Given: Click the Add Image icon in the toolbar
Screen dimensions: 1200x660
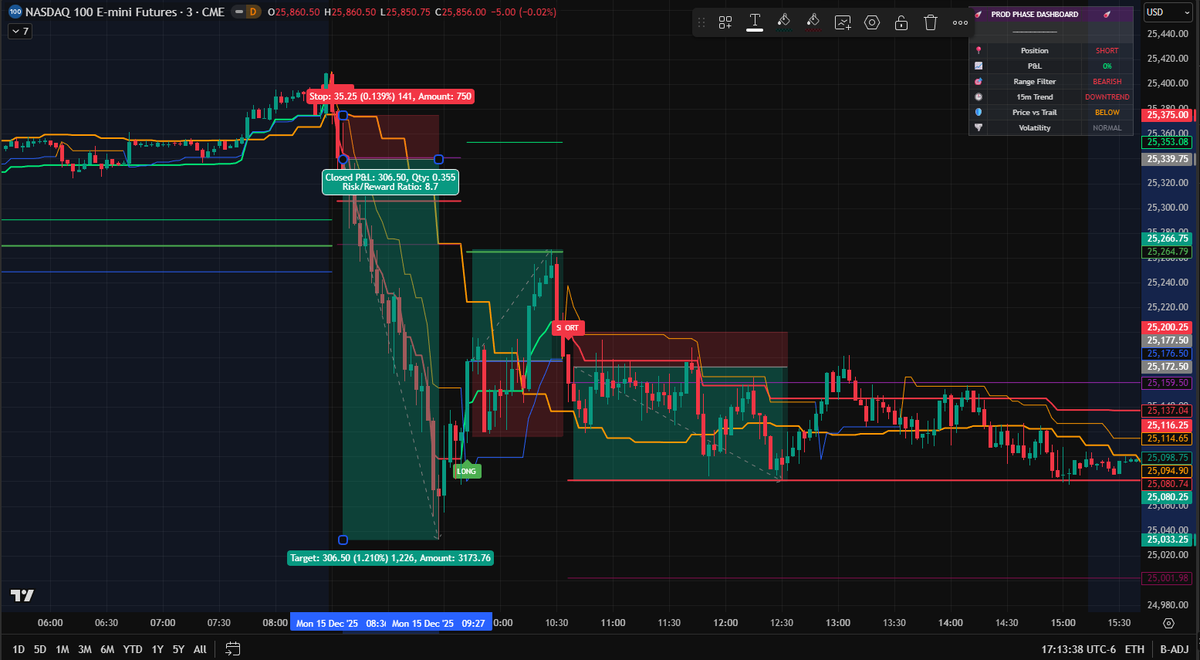Looking at the screenshot, I should 842,21.
